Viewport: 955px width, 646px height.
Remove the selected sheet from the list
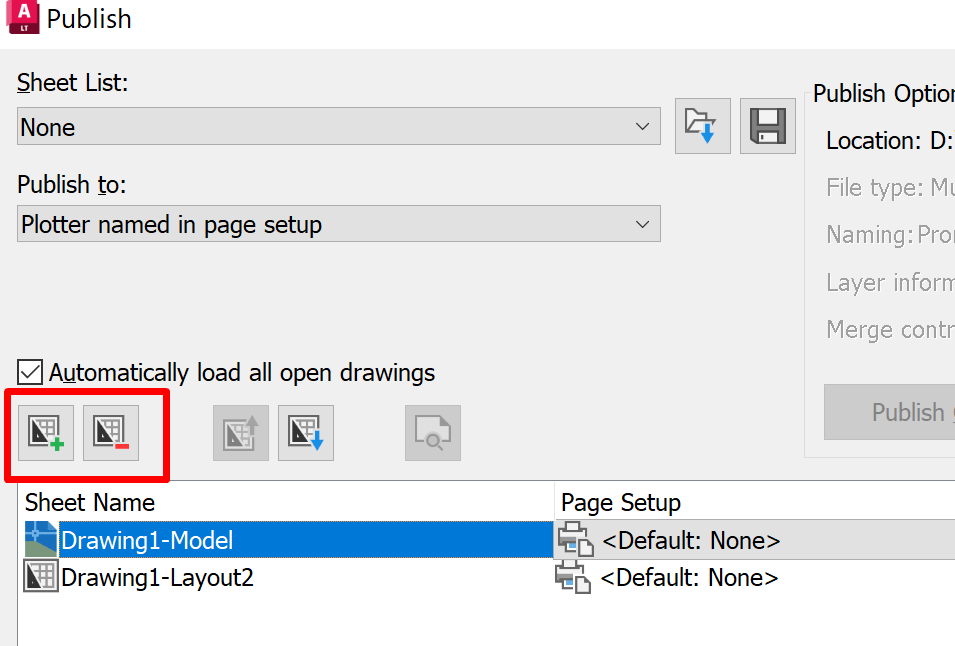click(110, 433)
